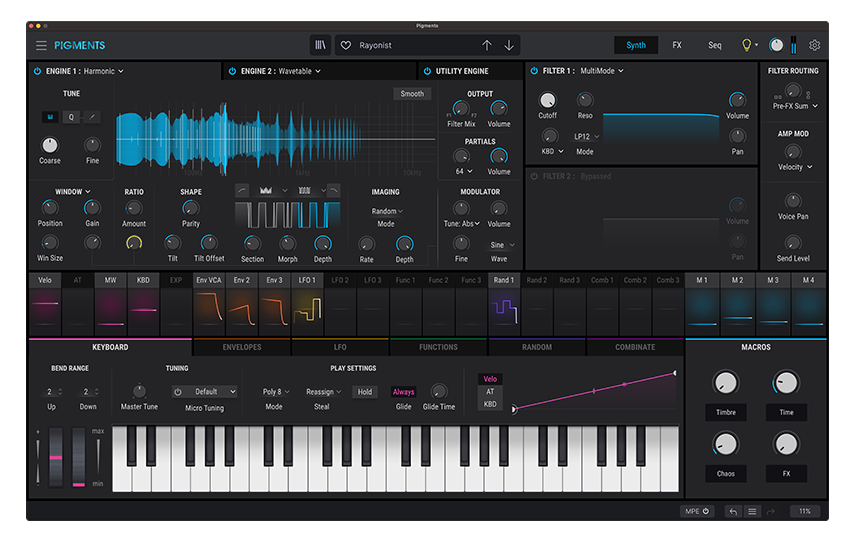Open the settings gear icon
This screenshot has width=857, height=546.
click(x=814, y=45)
